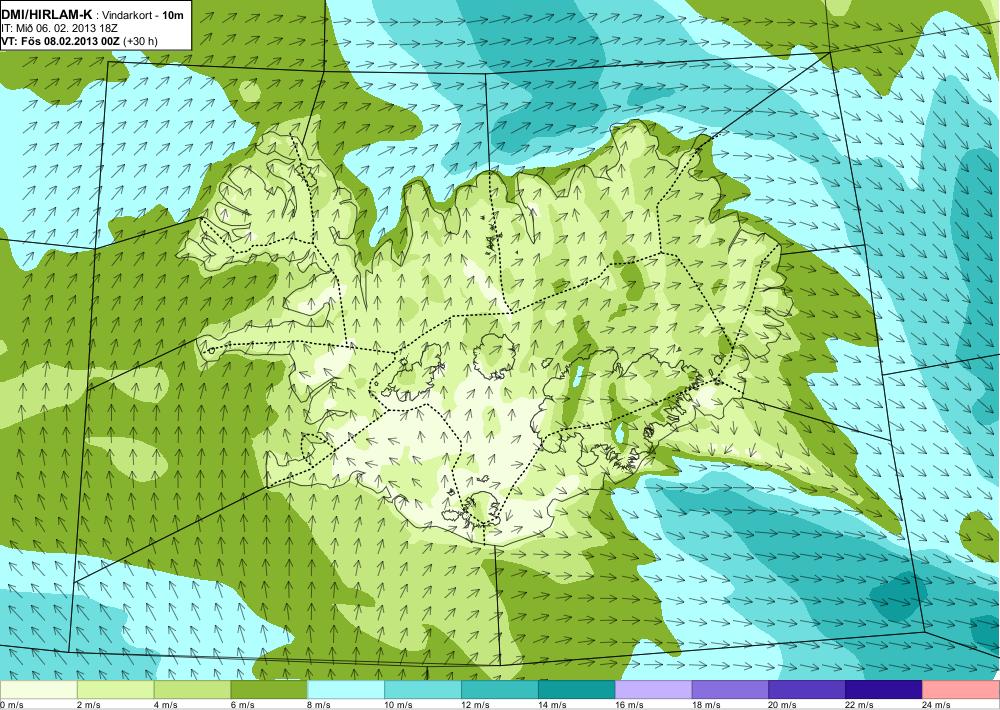This screenshot has height=710, width=1000.
Task: Click the "DMI/HIRLAM-K" model title
Action: pos(47,14)
